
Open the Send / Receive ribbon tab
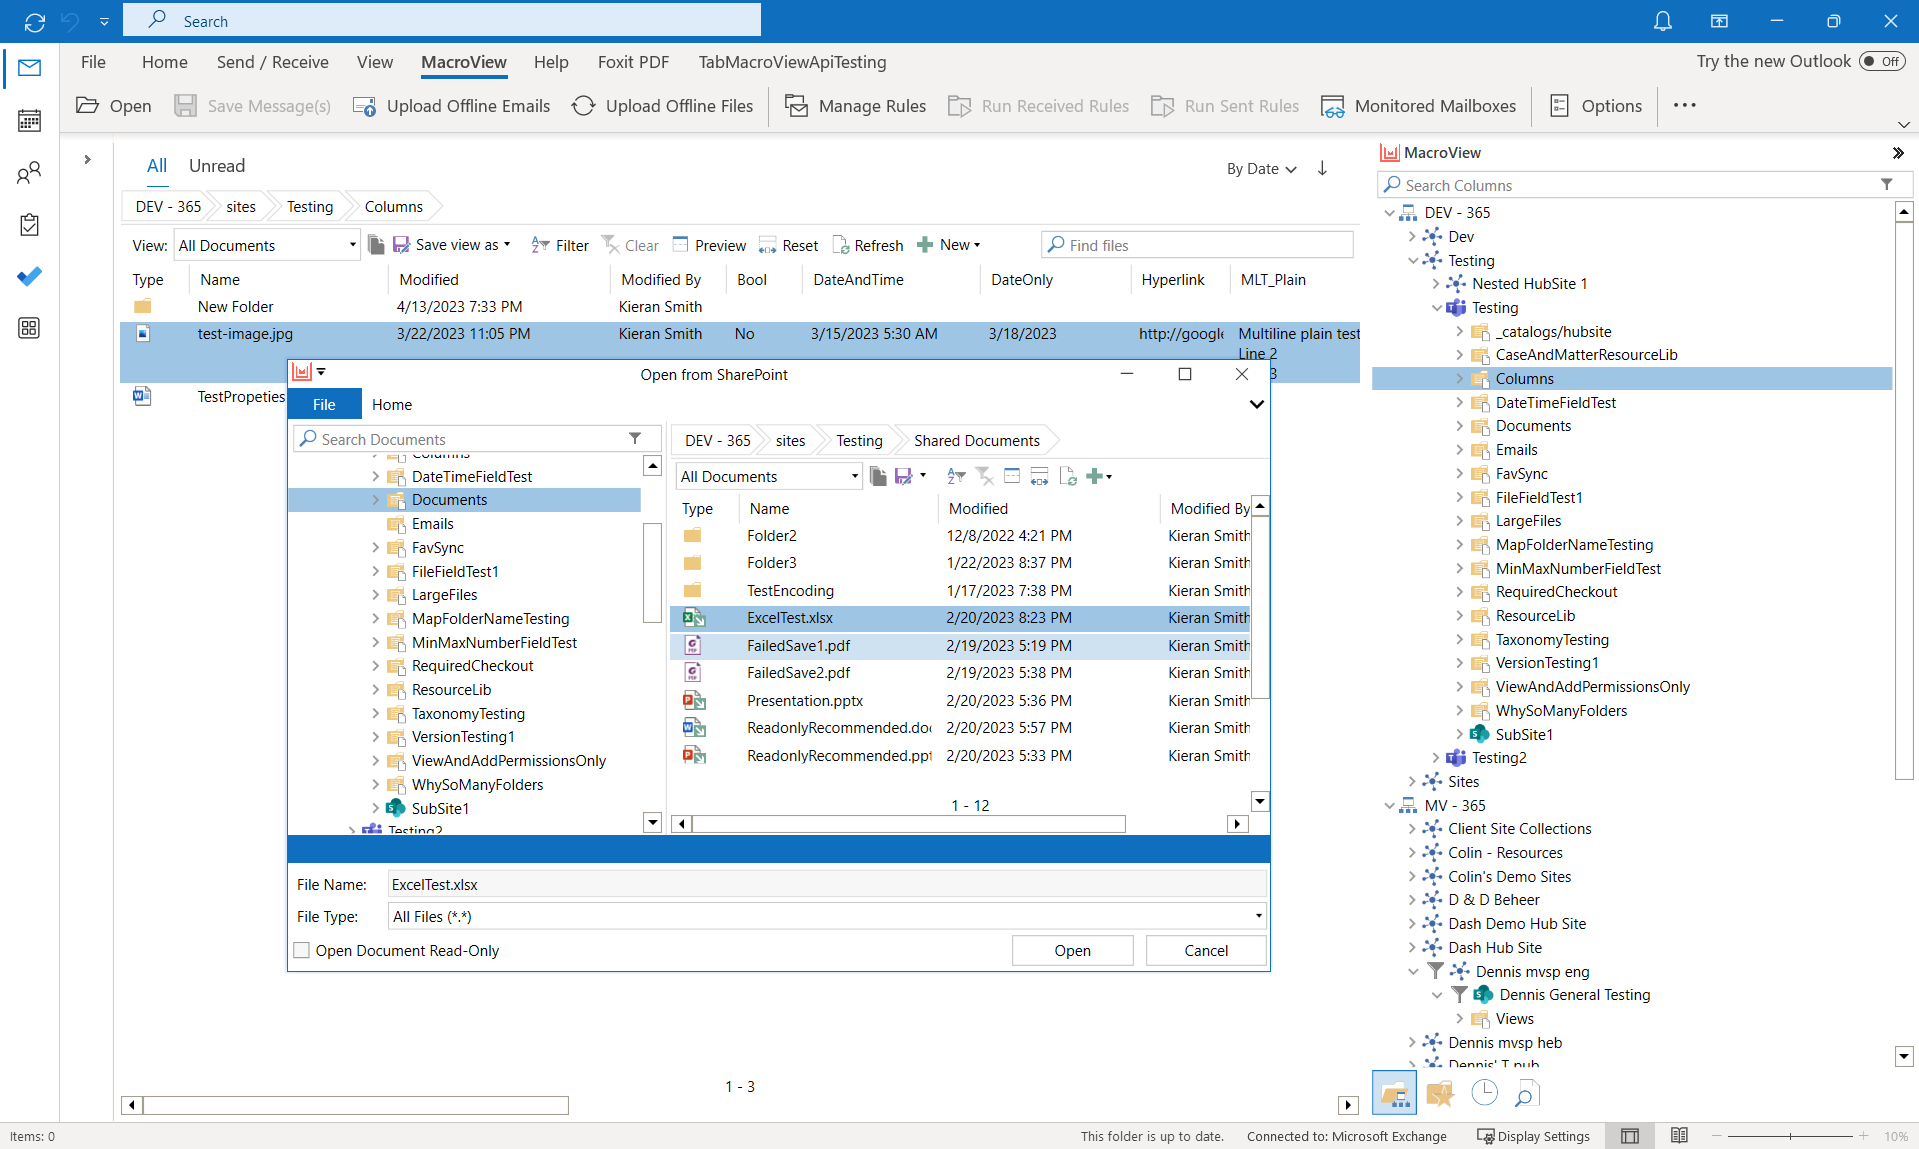(273, 62)
